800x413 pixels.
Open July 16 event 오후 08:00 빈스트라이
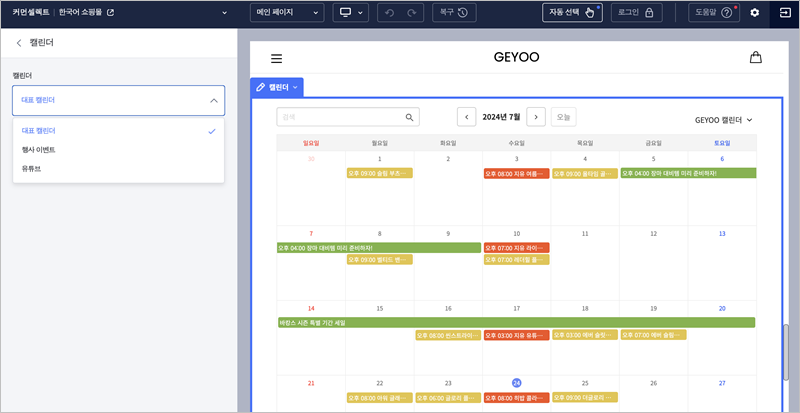tap(448, 335)
